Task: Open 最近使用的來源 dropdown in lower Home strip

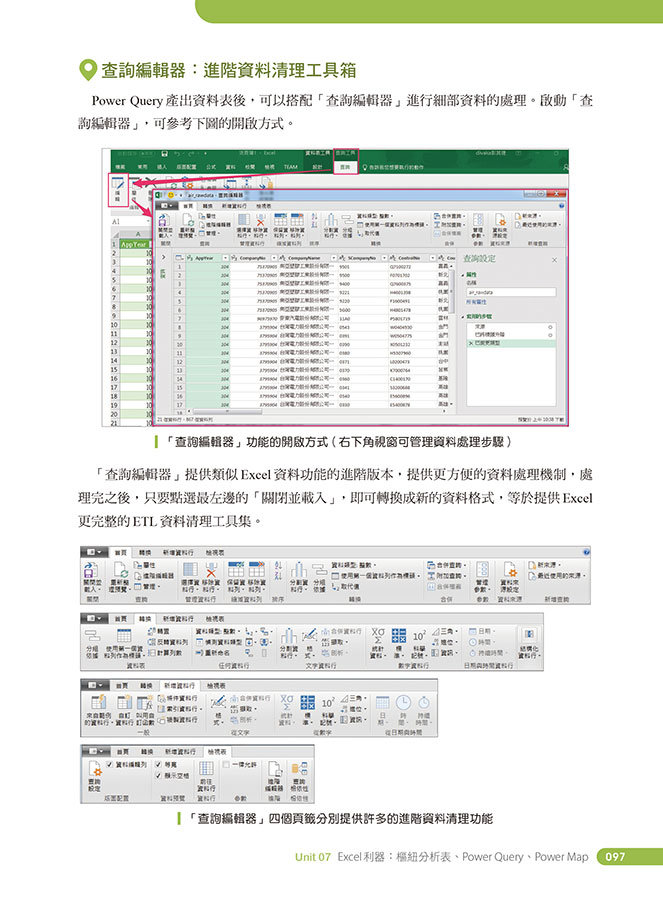Action: point(557,575)
